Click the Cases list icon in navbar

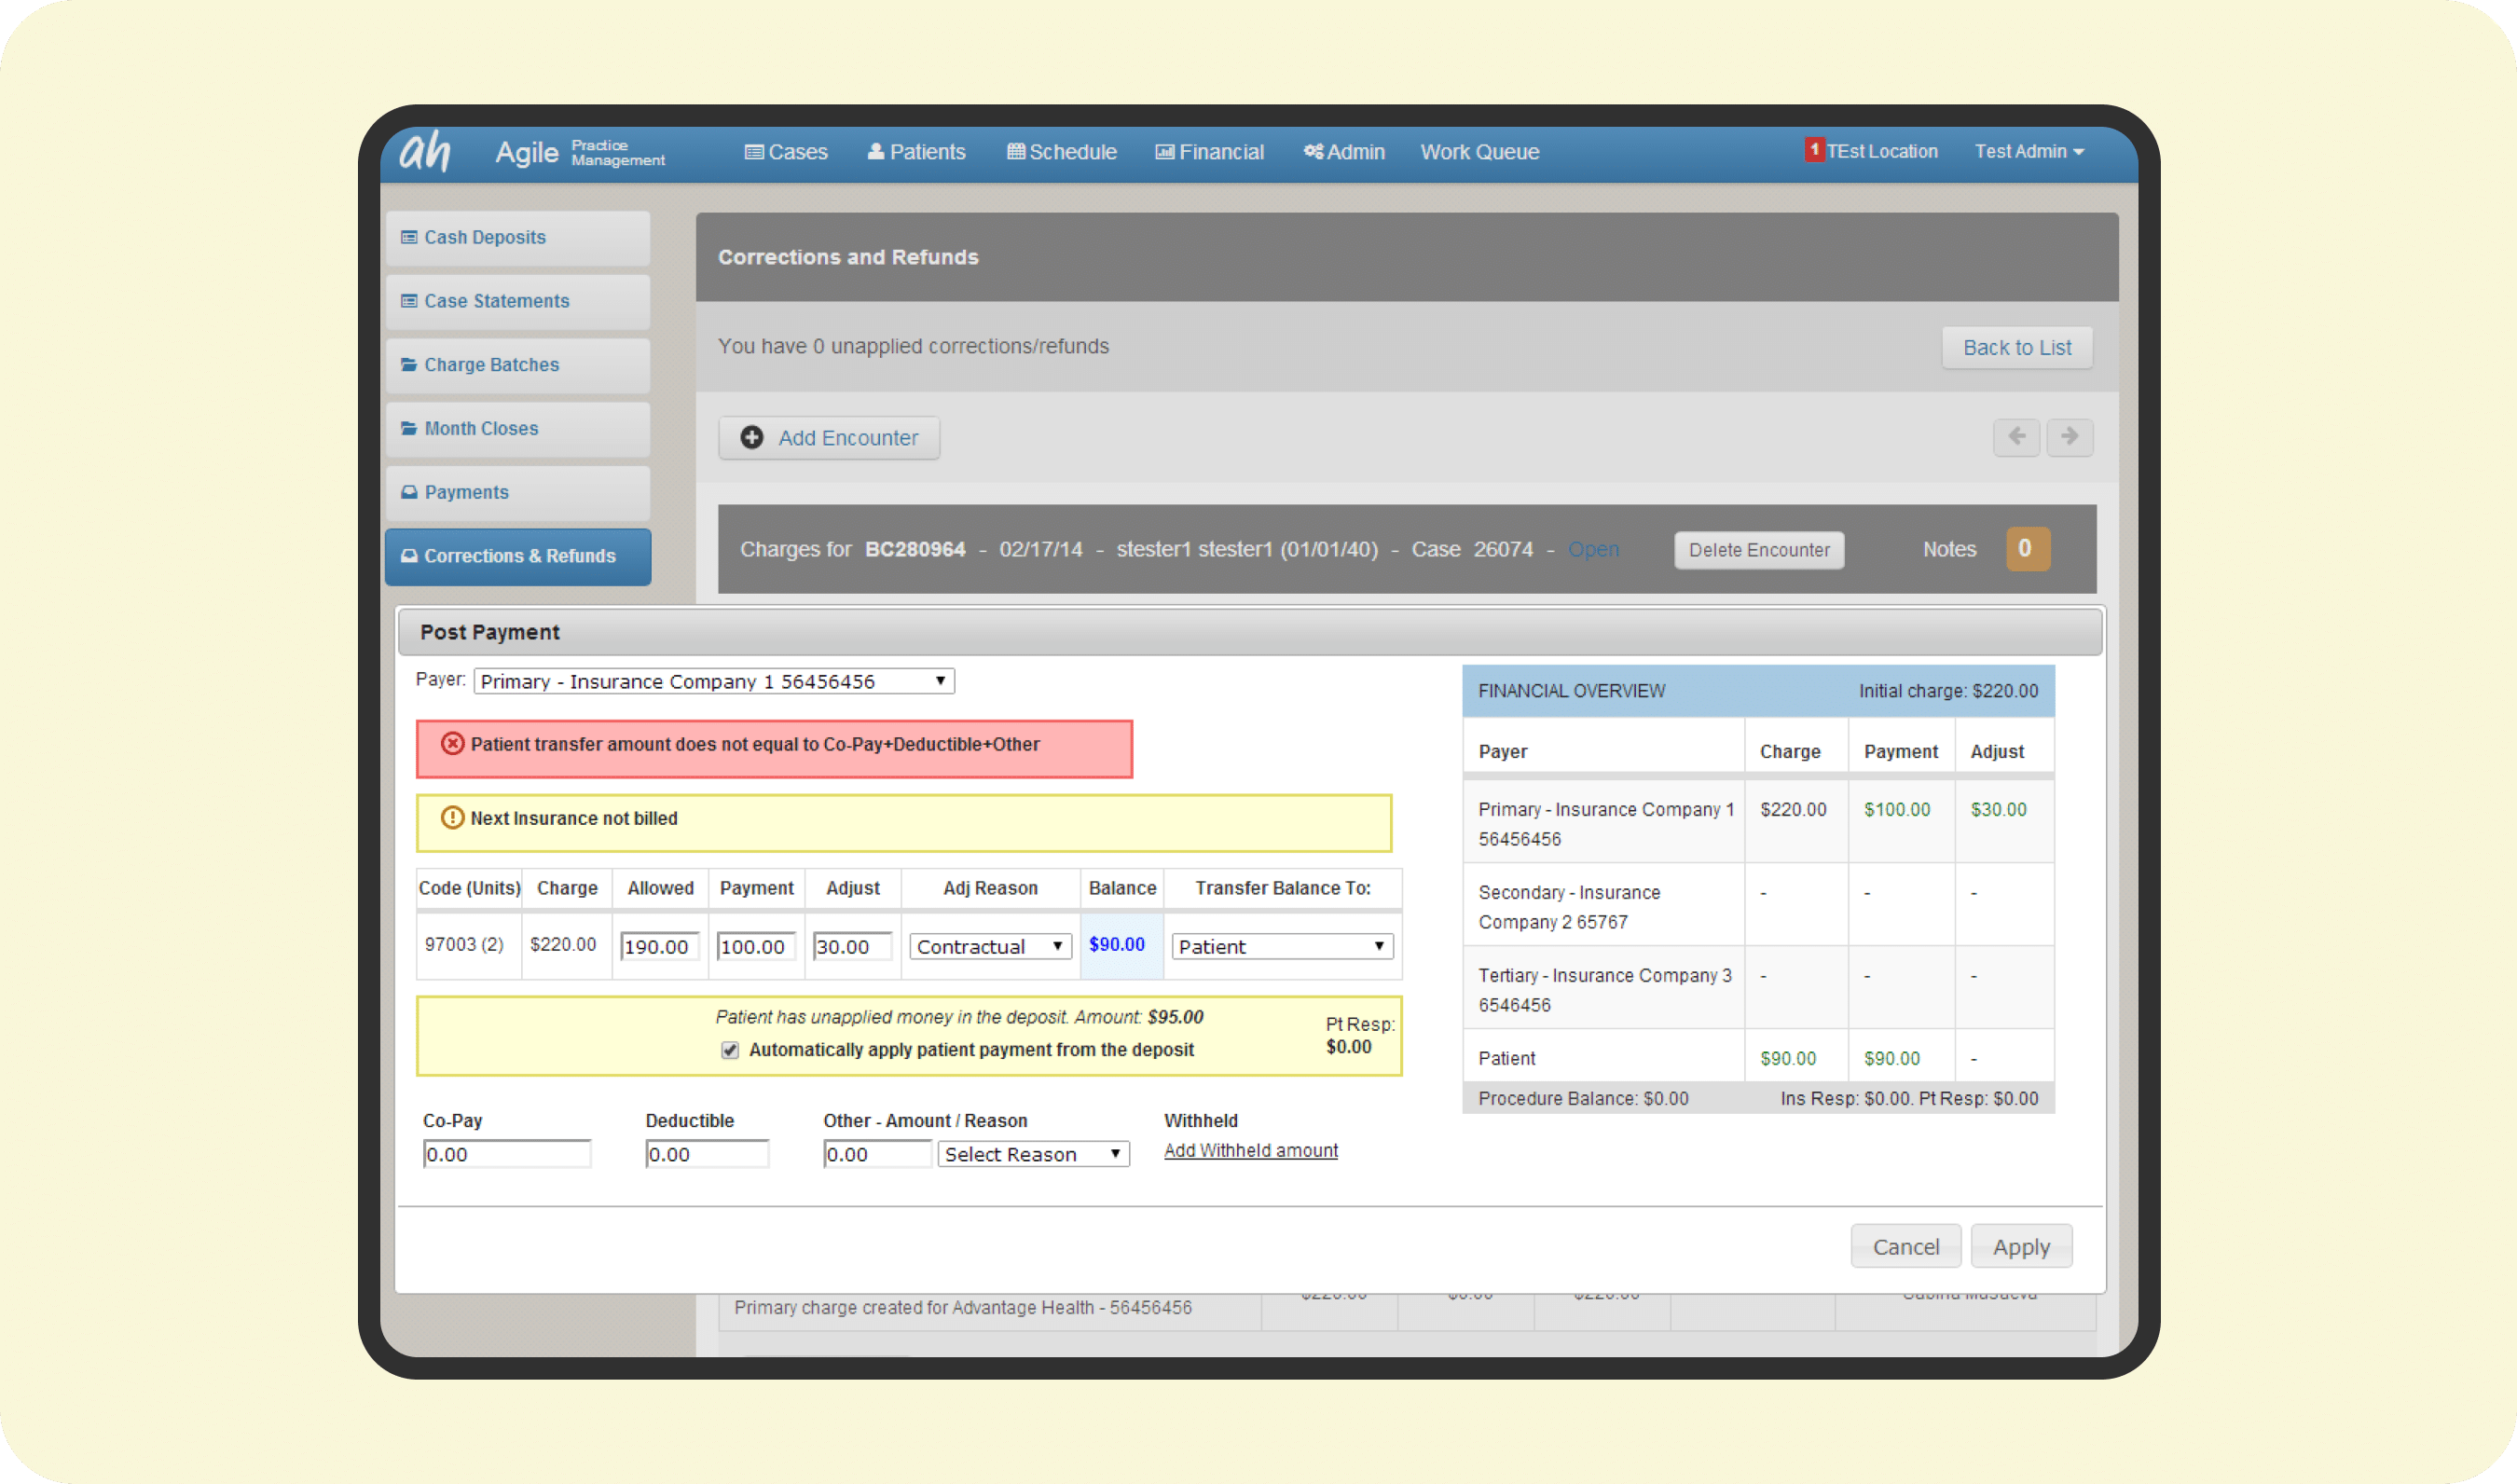tap(754, 152)
